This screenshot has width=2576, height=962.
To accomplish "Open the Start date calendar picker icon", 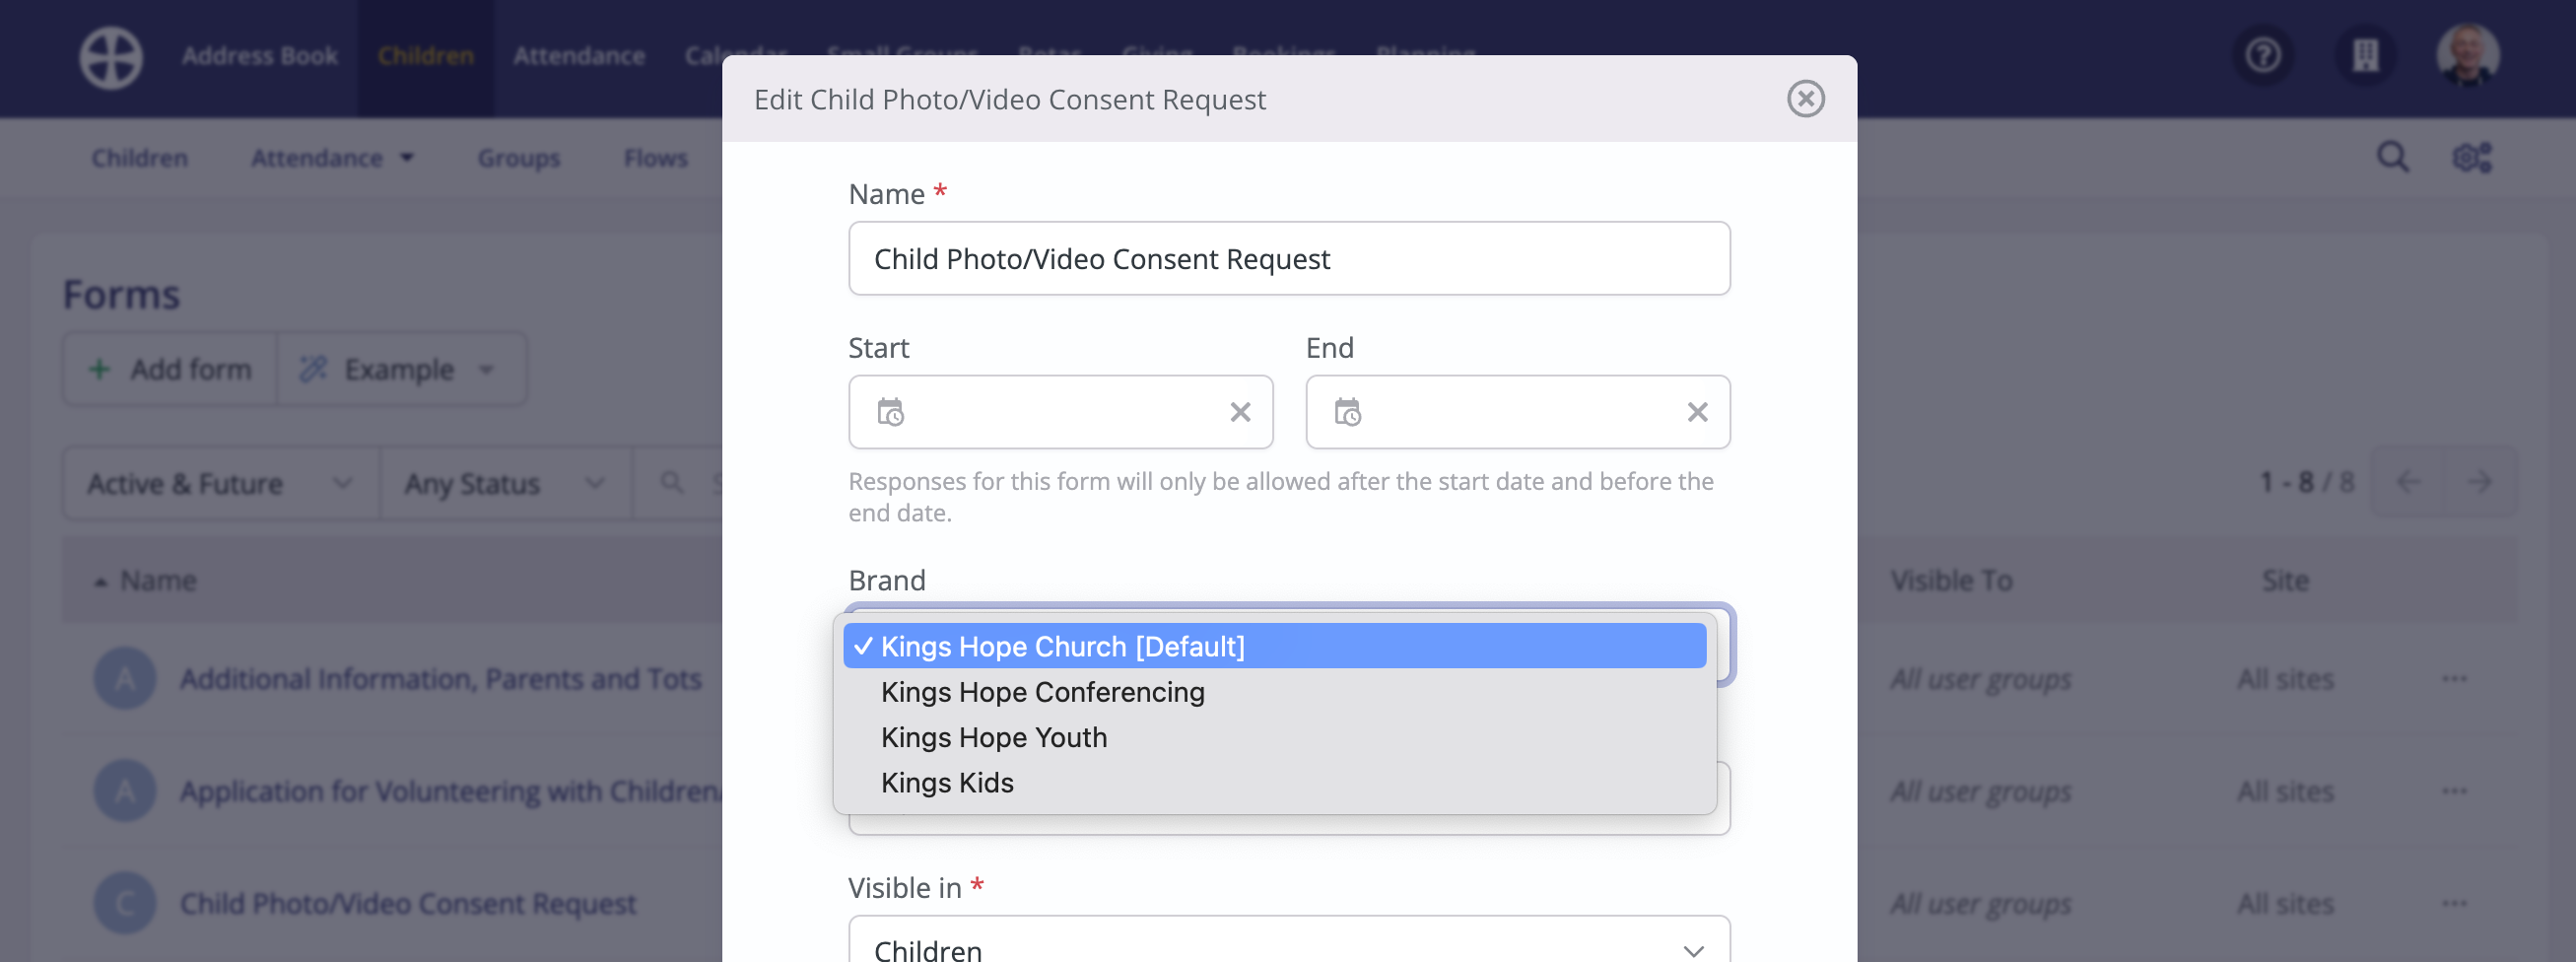I will pyautogui.click(x=890, y=412).
